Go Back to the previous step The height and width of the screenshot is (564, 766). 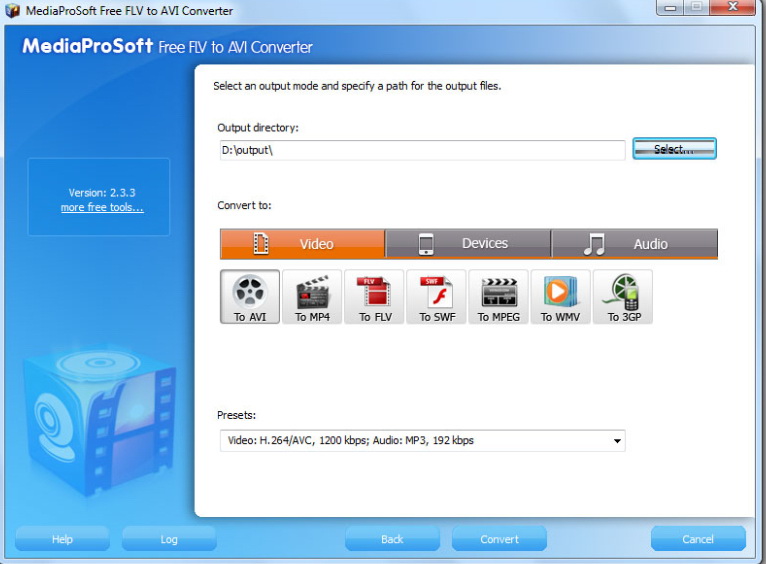coord(392,539)
